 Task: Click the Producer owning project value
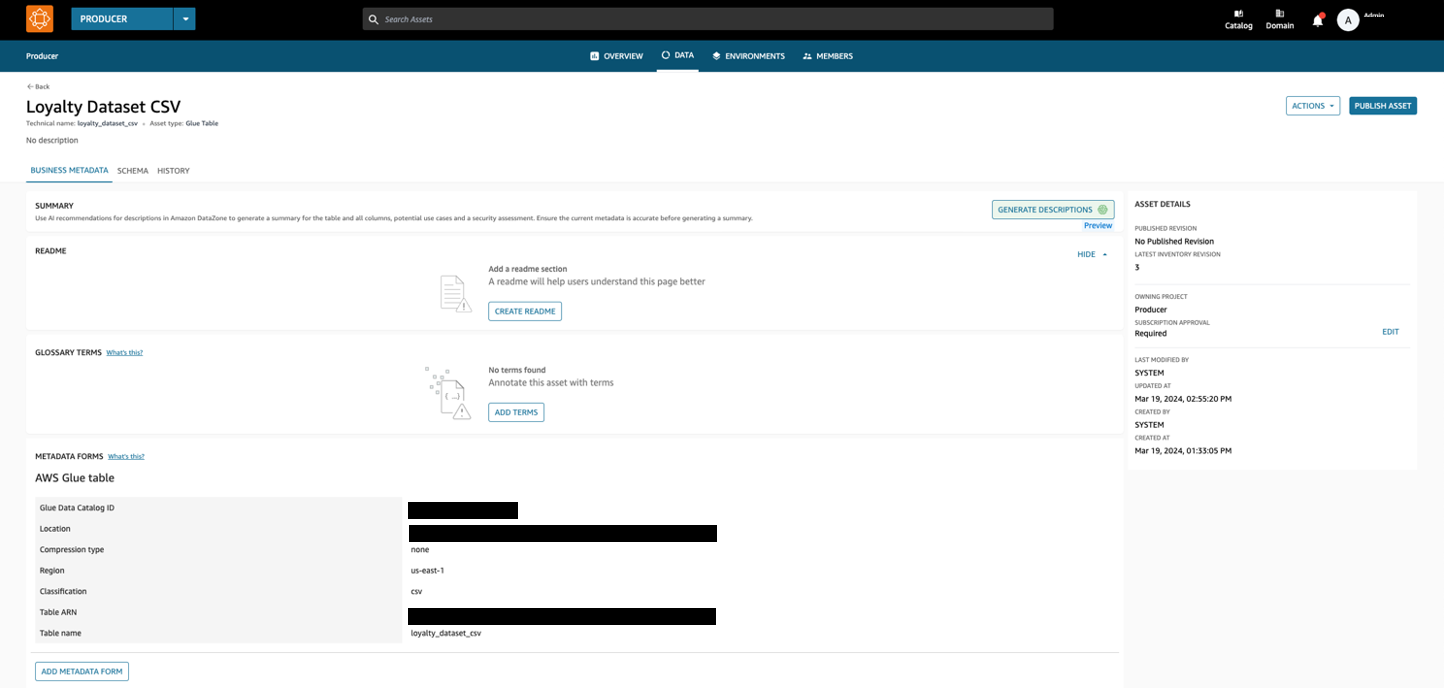tap(1151, 310)
